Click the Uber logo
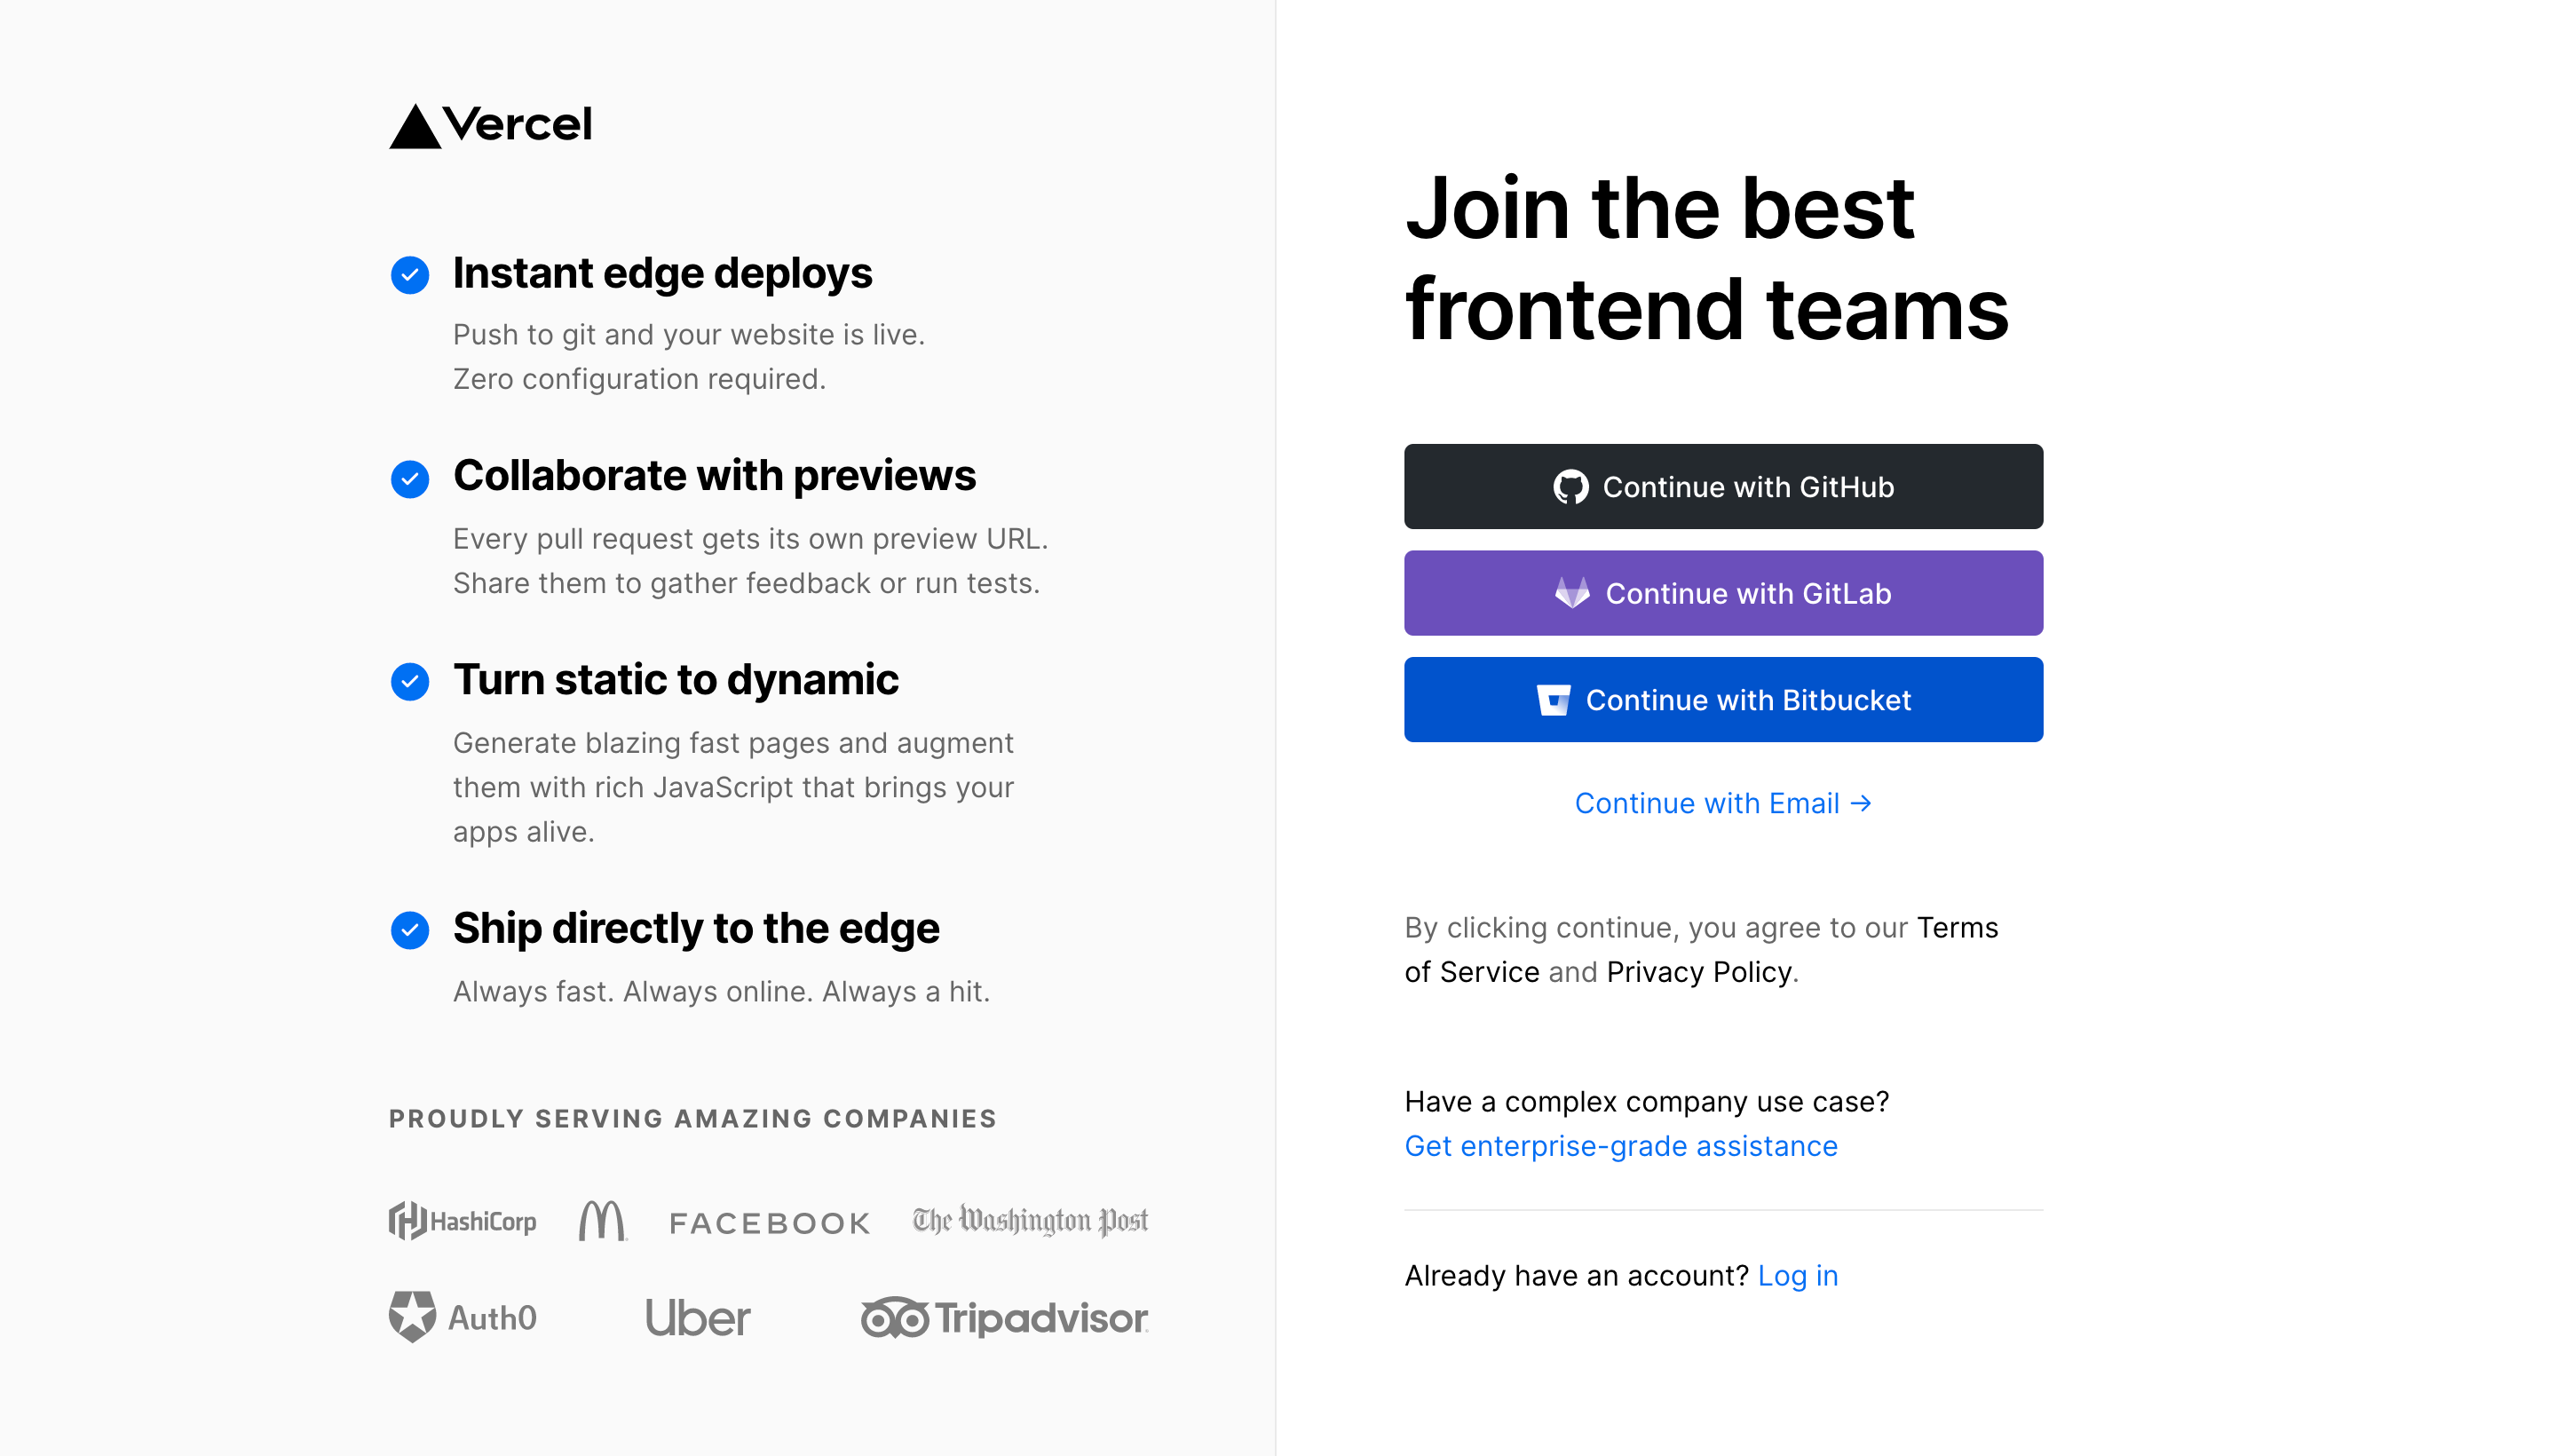Viewport: 2555px width, 1456px height. click(x=697, y=1318)
